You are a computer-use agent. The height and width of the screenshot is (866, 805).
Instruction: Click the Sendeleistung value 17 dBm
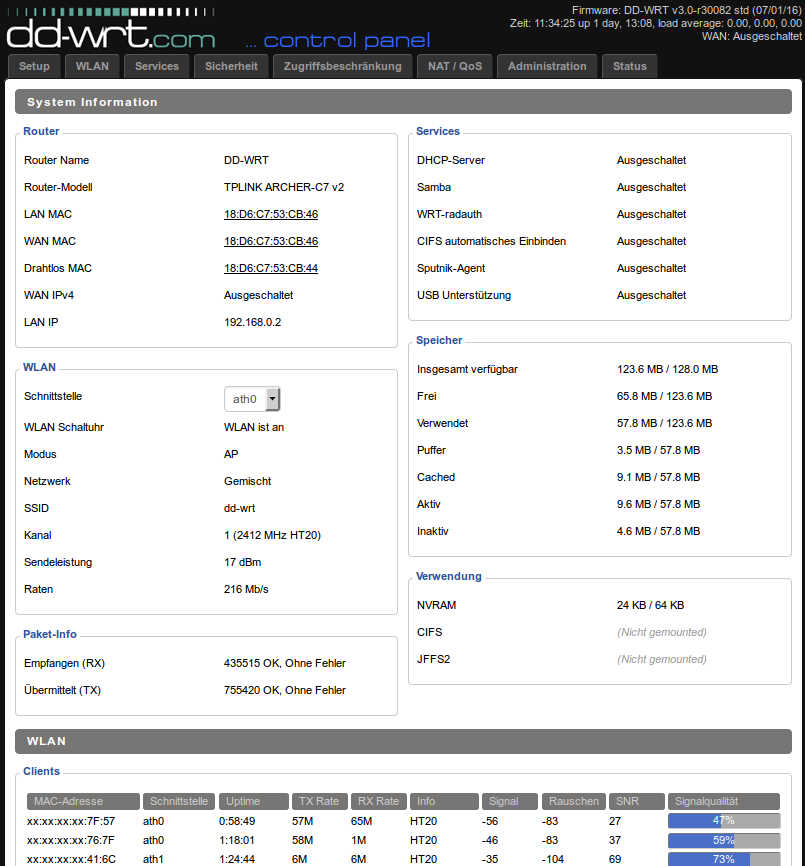(x=242, y=562)
